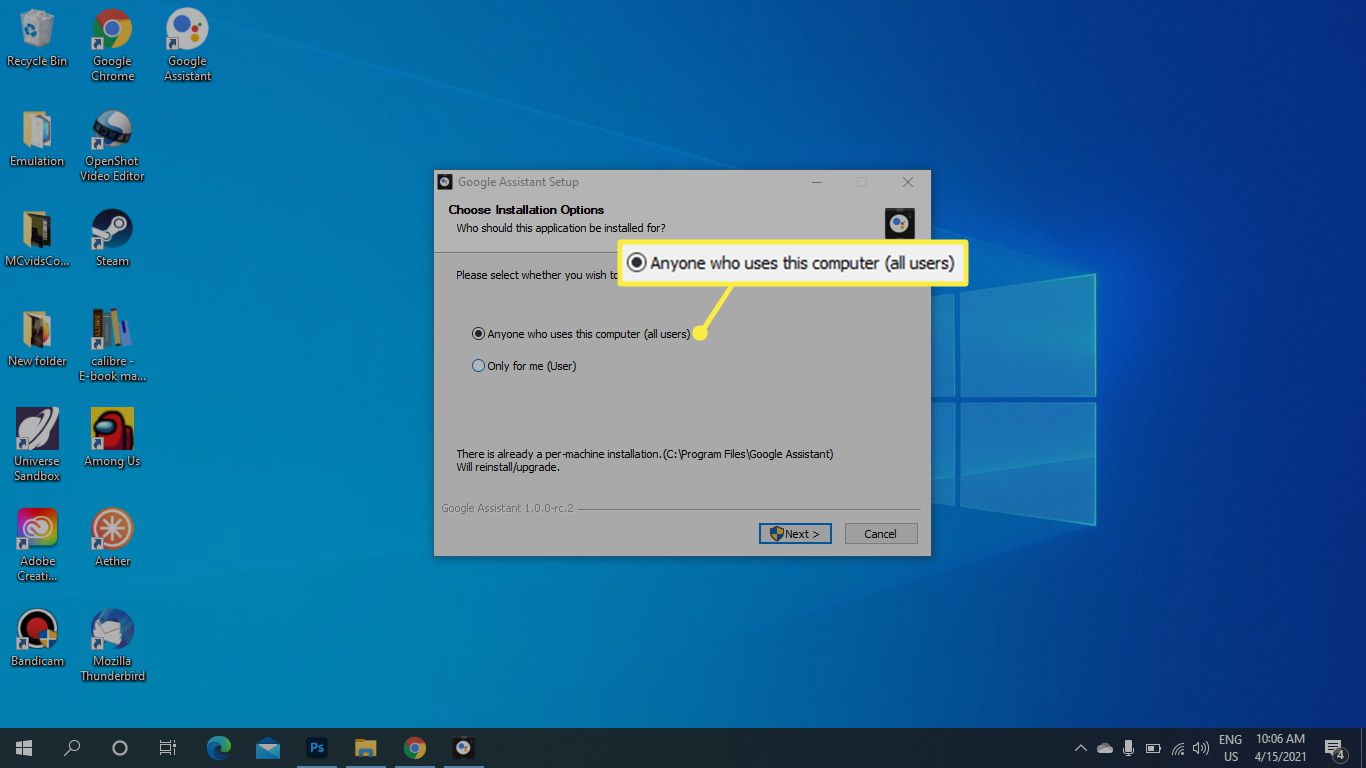
Task: Open the New folder desktop icon
Action: click(x=37, y=338)
